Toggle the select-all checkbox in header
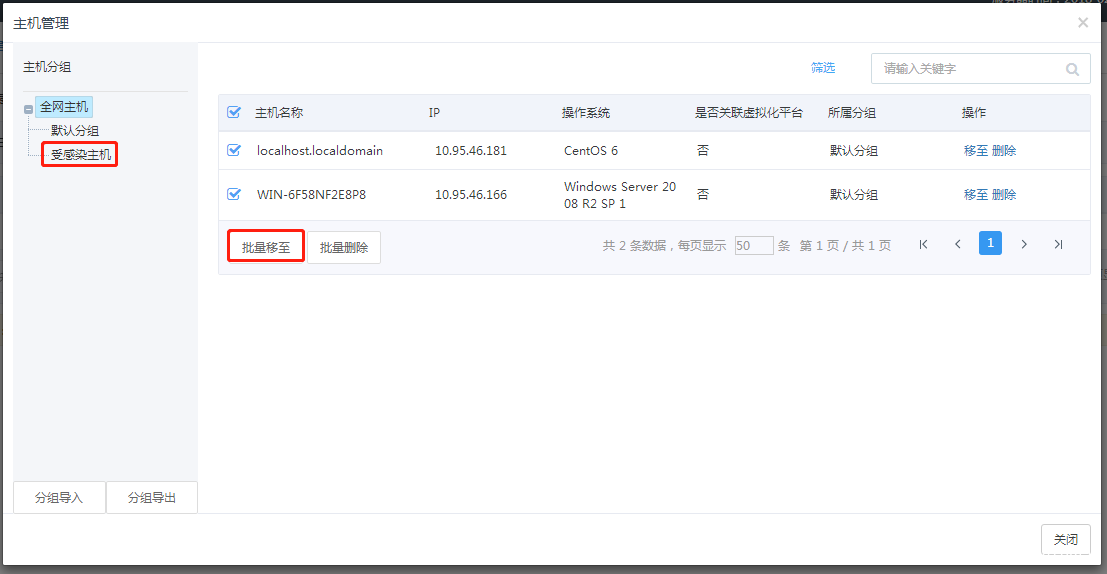Screen dimensions: 1107x574 pos(234,112)
